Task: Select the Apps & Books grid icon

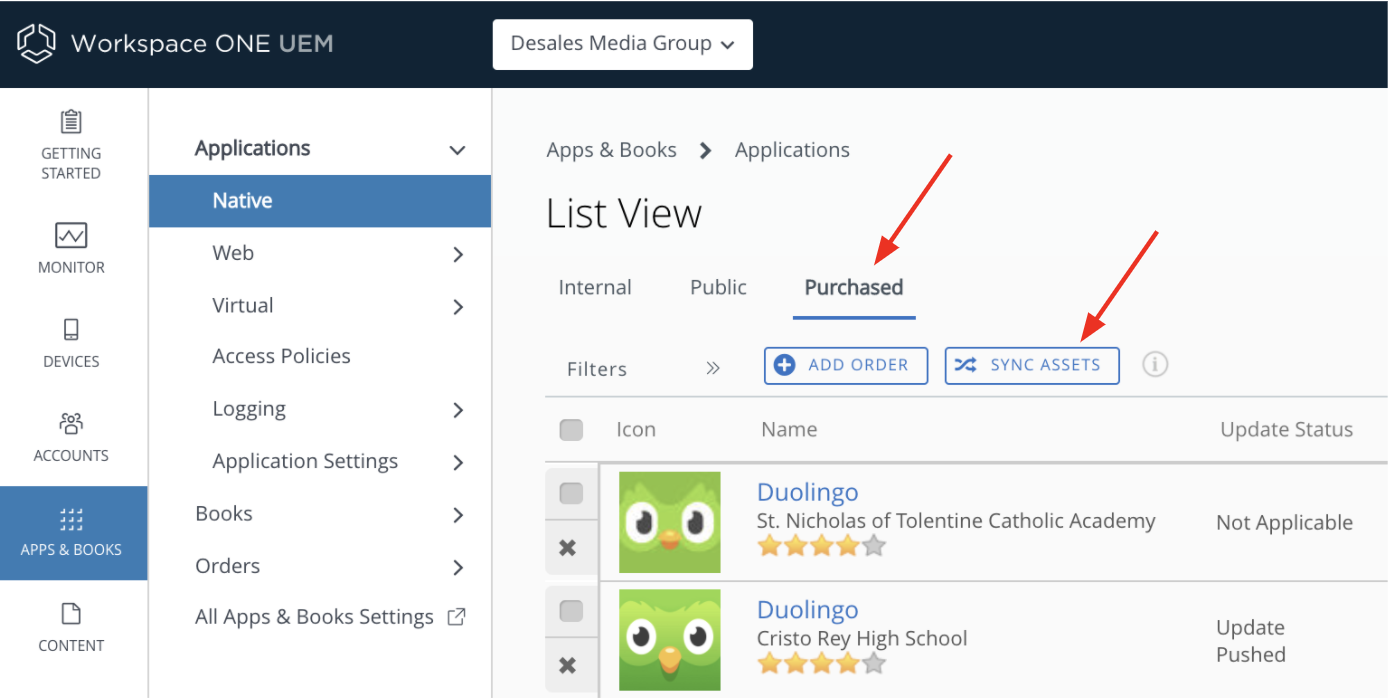Action: tap(71, 518)
